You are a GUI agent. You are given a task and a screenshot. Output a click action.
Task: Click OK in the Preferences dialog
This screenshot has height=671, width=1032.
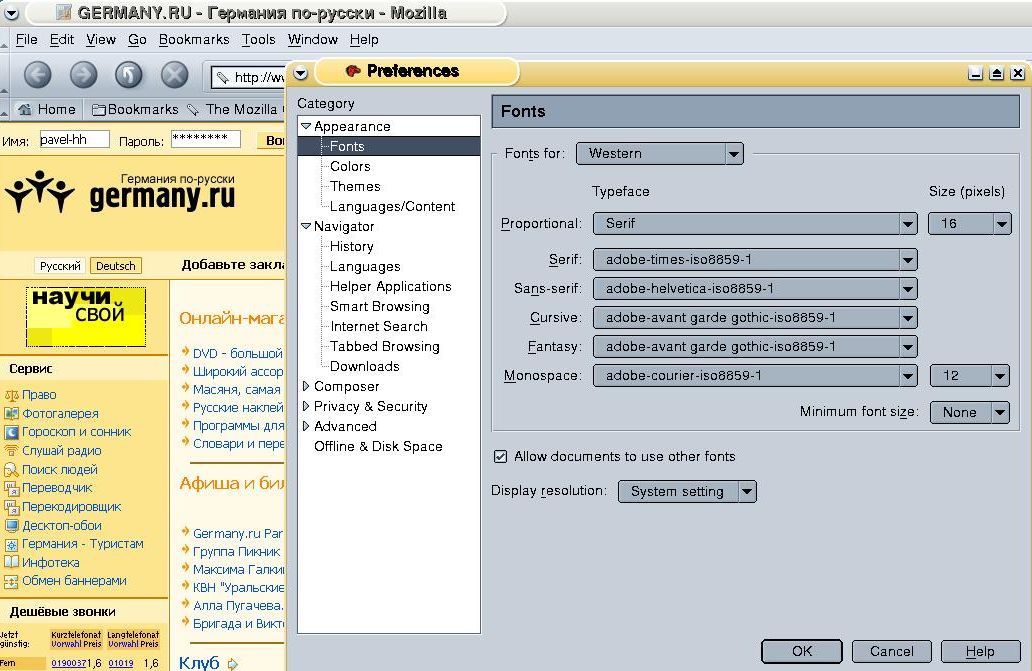(x=802, y=651)
